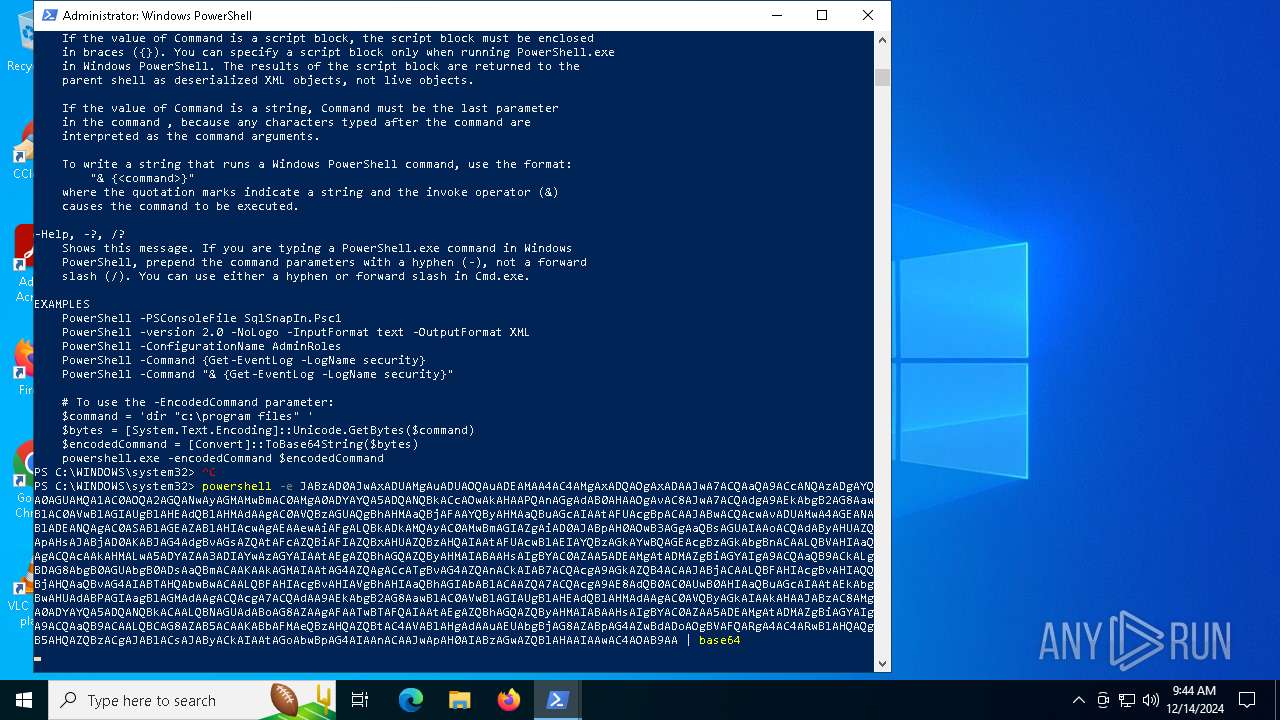Click the Recycle Bin desktop icon
Image resolution: width=1280 pixels, height=720 pixels.
24,32
